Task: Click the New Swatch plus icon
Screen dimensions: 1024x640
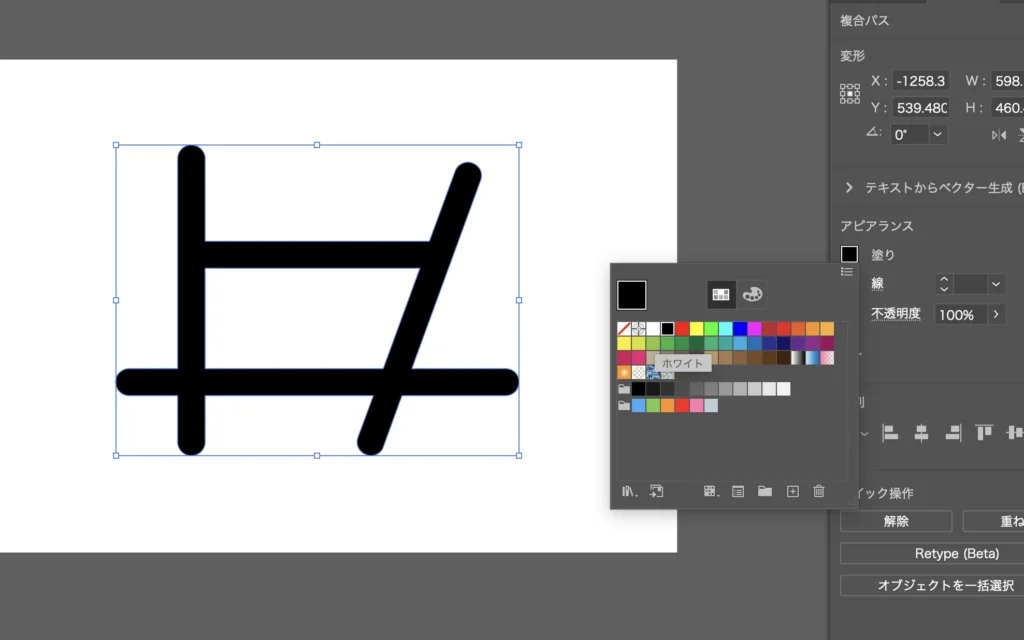Action: 793,491
